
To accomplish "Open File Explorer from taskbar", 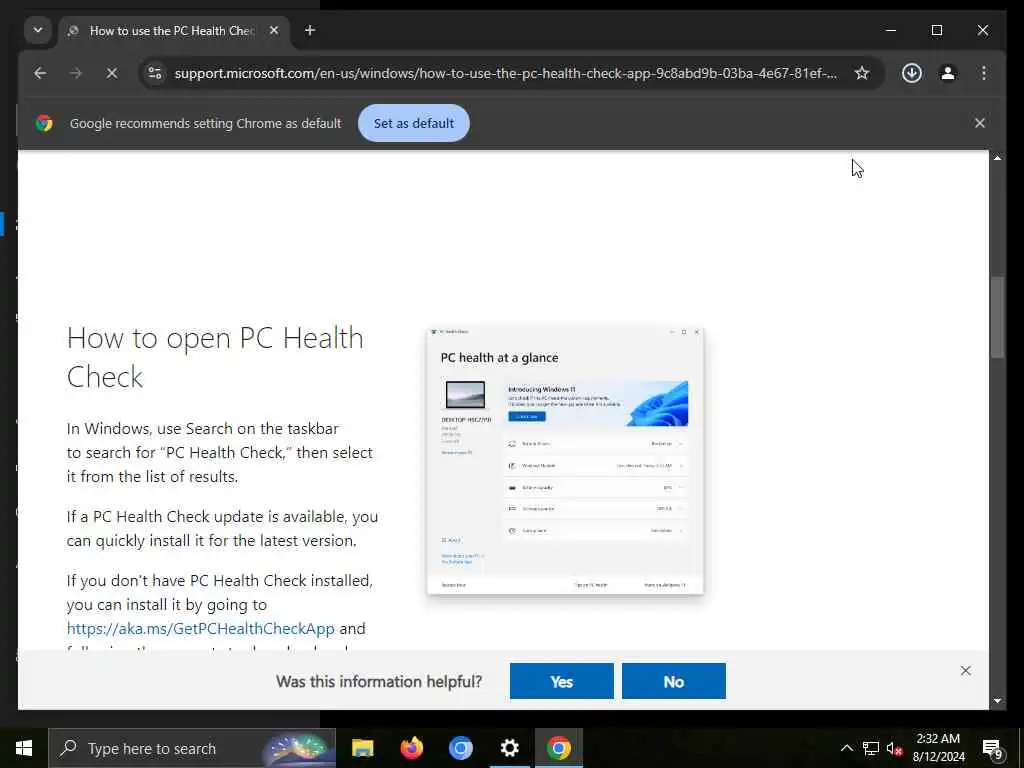I will coord(362,748).
